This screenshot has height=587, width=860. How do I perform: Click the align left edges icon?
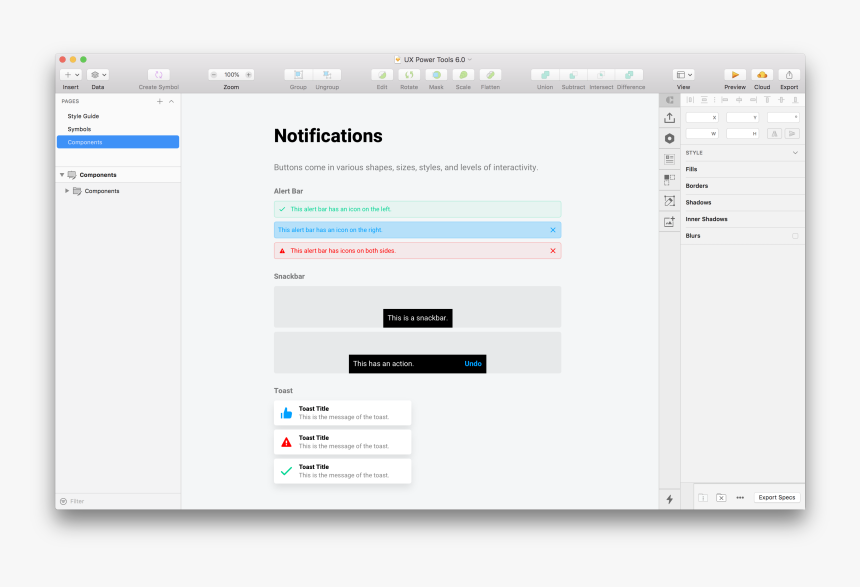click(x=725, y=100)
